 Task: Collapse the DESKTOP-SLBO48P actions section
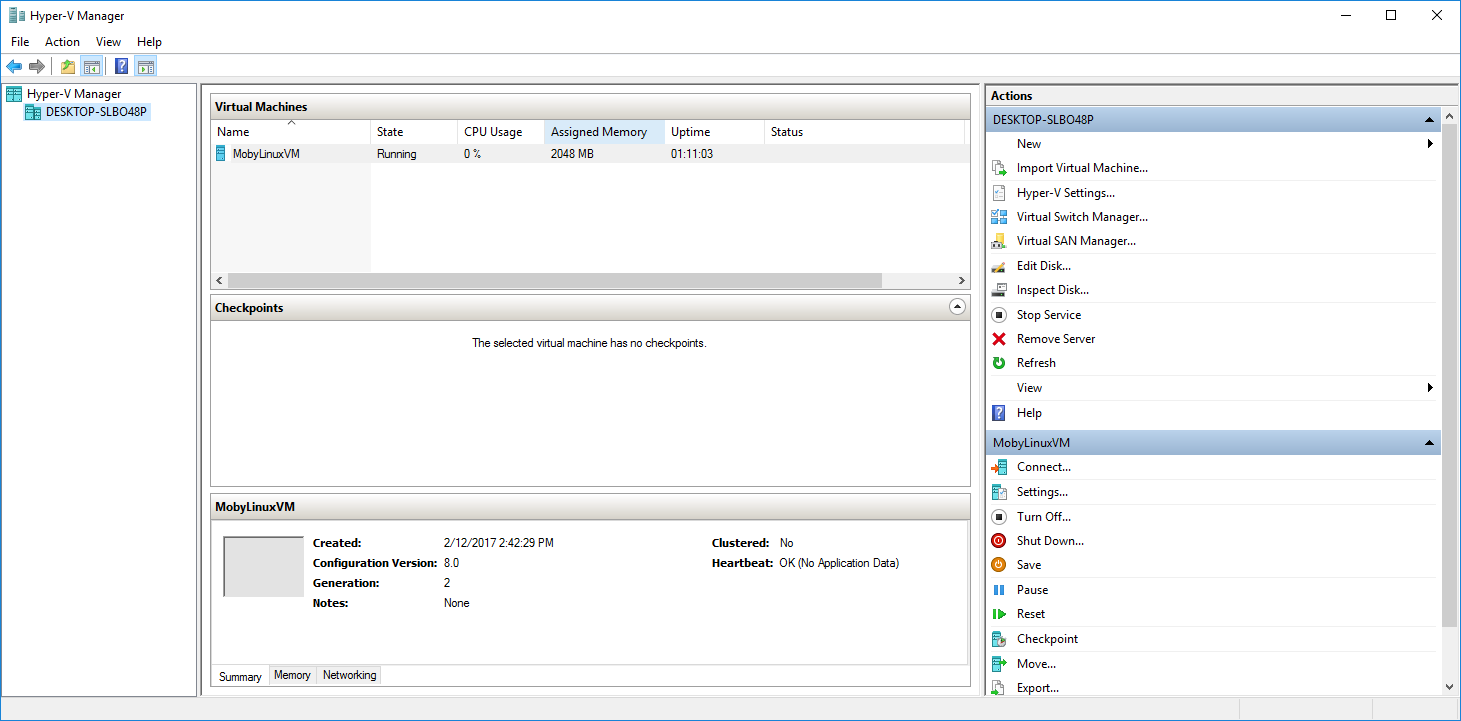click(x=1430, y=120)
